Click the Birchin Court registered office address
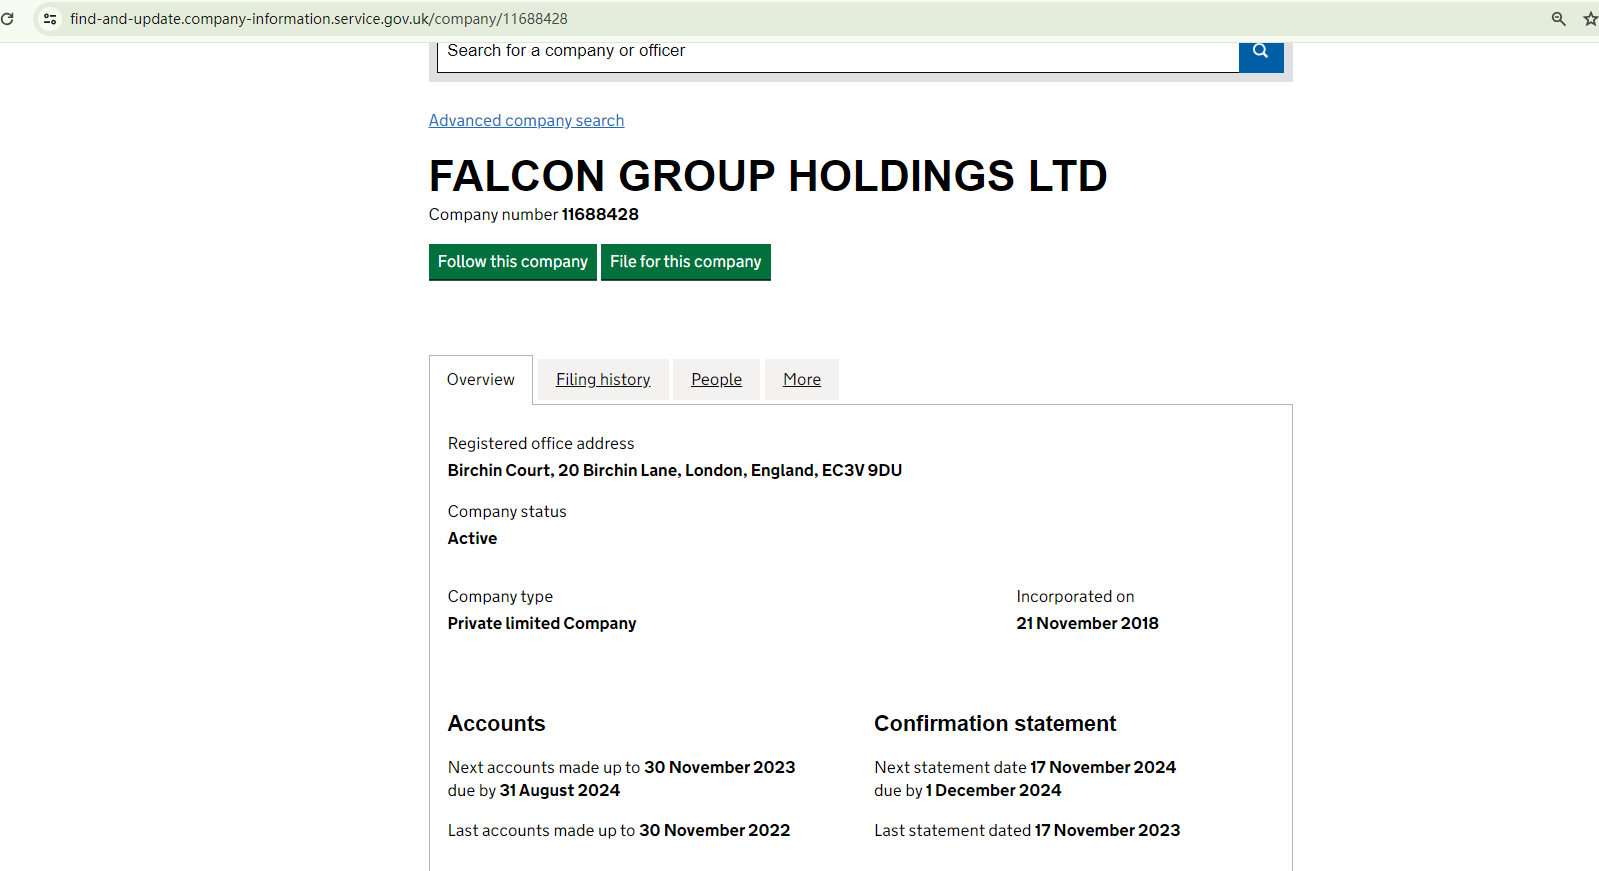The image size is (1599, 871). pos(674,471)
